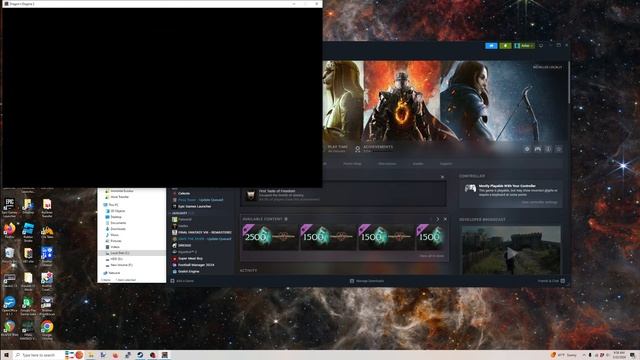Image resolution: width=640 pixels, height=360 pixels.
Task: Open the second 1500 Rift Crystals DLC thumbnail
Action: point(386,237)
